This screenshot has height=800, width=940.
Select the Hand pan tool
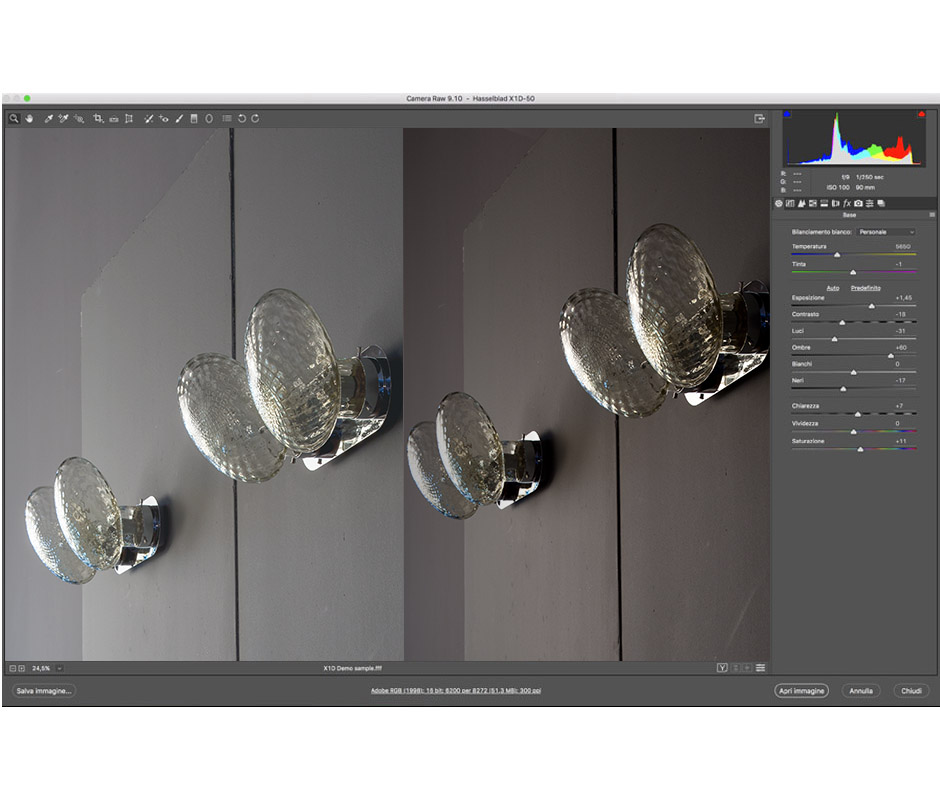pos(29,118)
